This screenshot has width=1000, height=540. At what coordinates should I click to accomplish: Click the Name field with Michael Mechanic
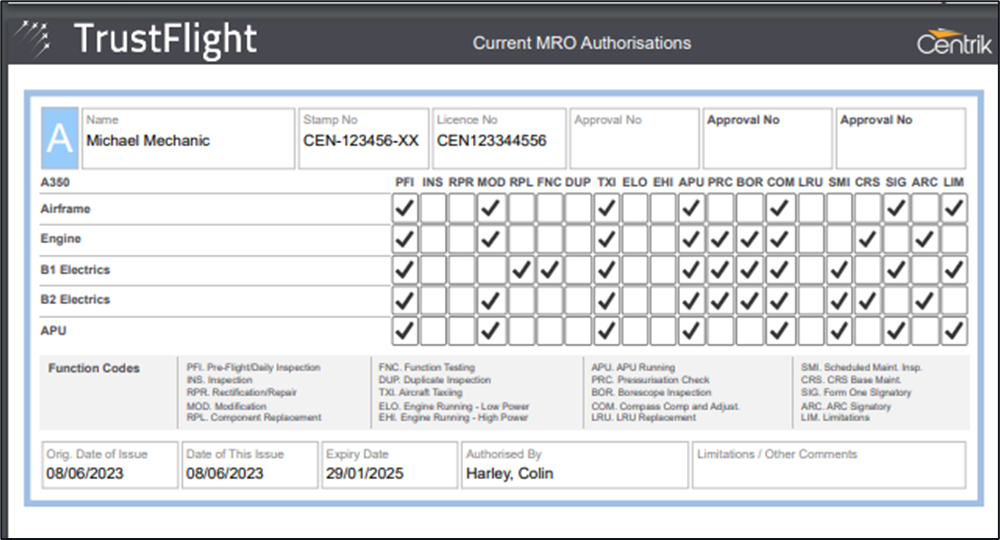[188, 139]
